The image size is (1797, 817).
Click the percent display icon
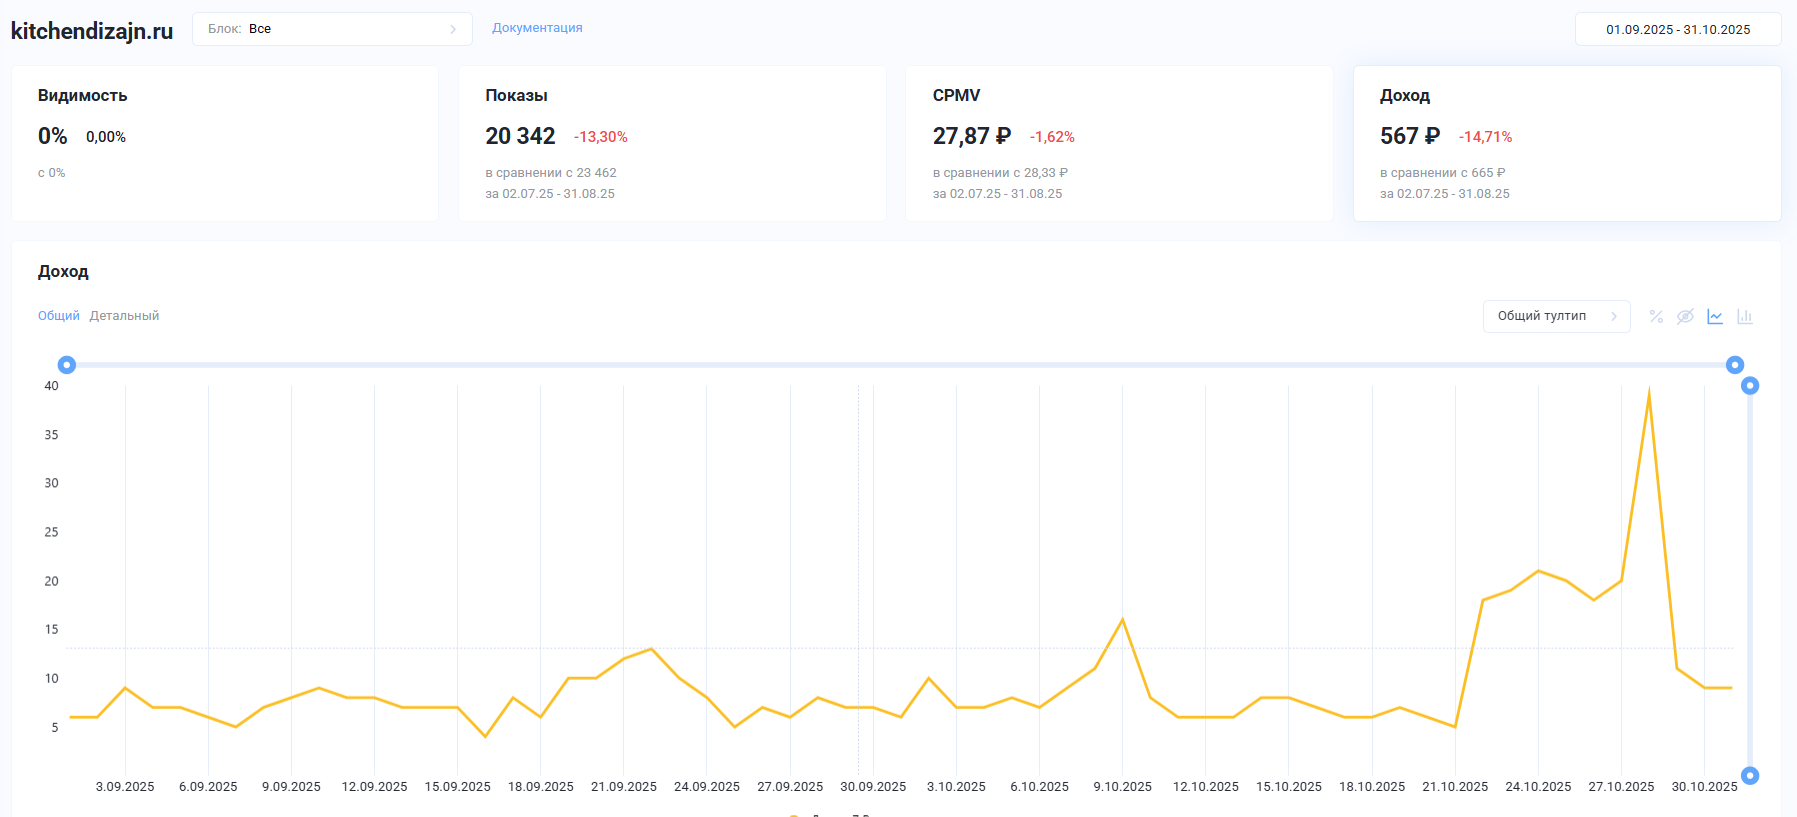(1656, 316)
